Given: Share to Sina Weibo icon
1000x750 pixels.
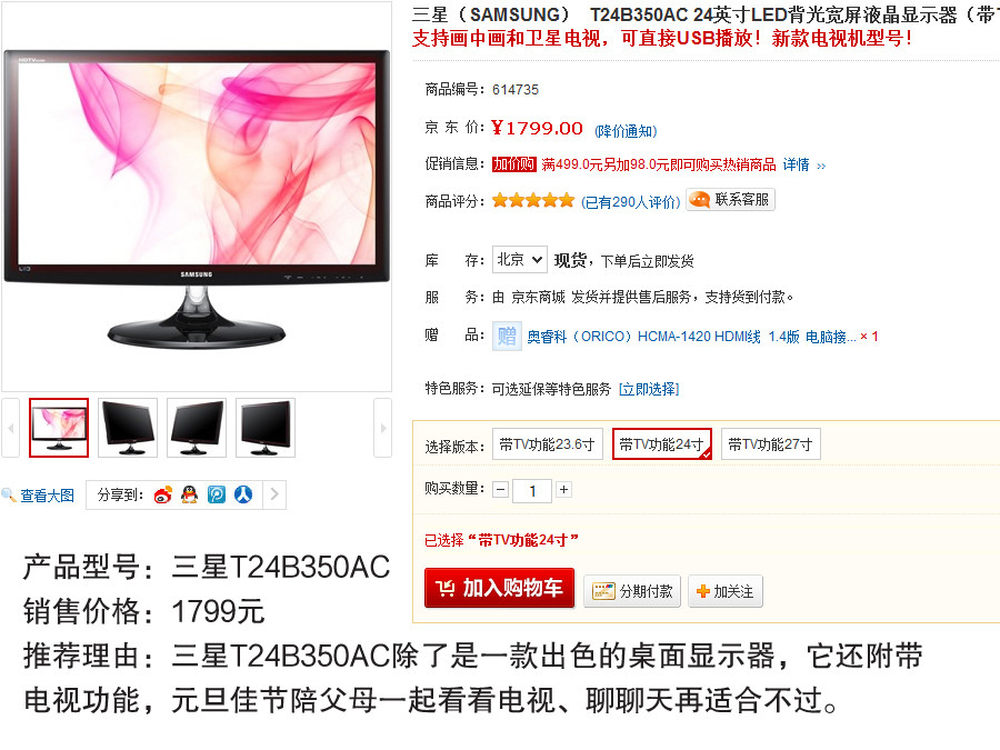Looking at the screenshot, I should pos(163,495).
